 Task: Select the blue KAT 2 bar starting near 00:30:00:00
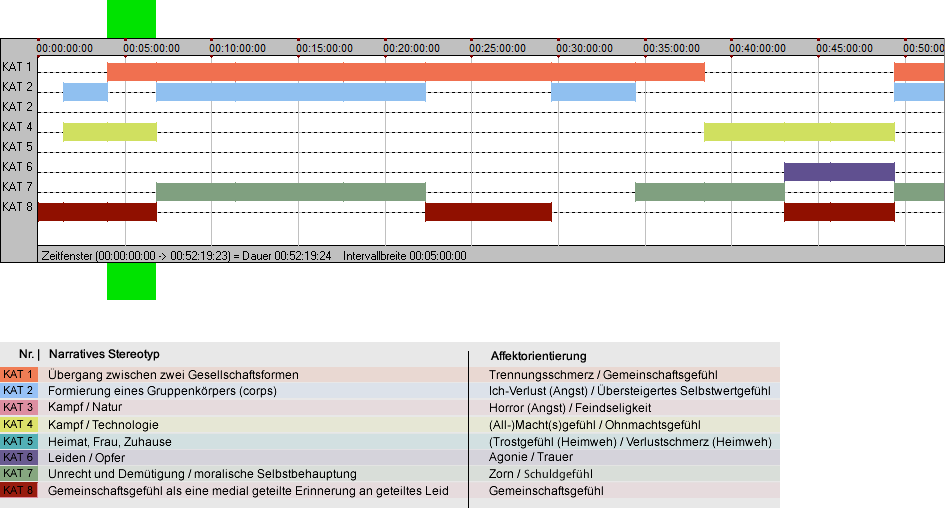pos(593,92)
